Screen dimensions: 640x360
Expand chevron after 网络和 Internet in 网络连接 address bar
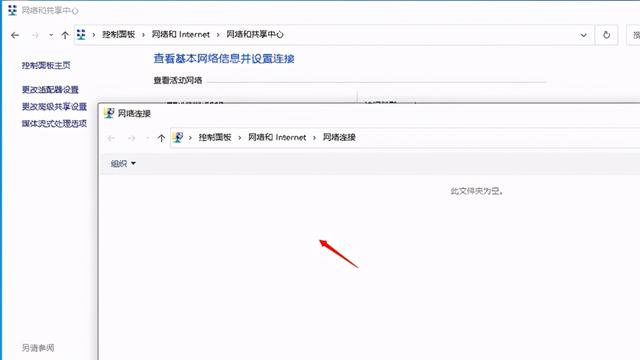coord(314,138)
